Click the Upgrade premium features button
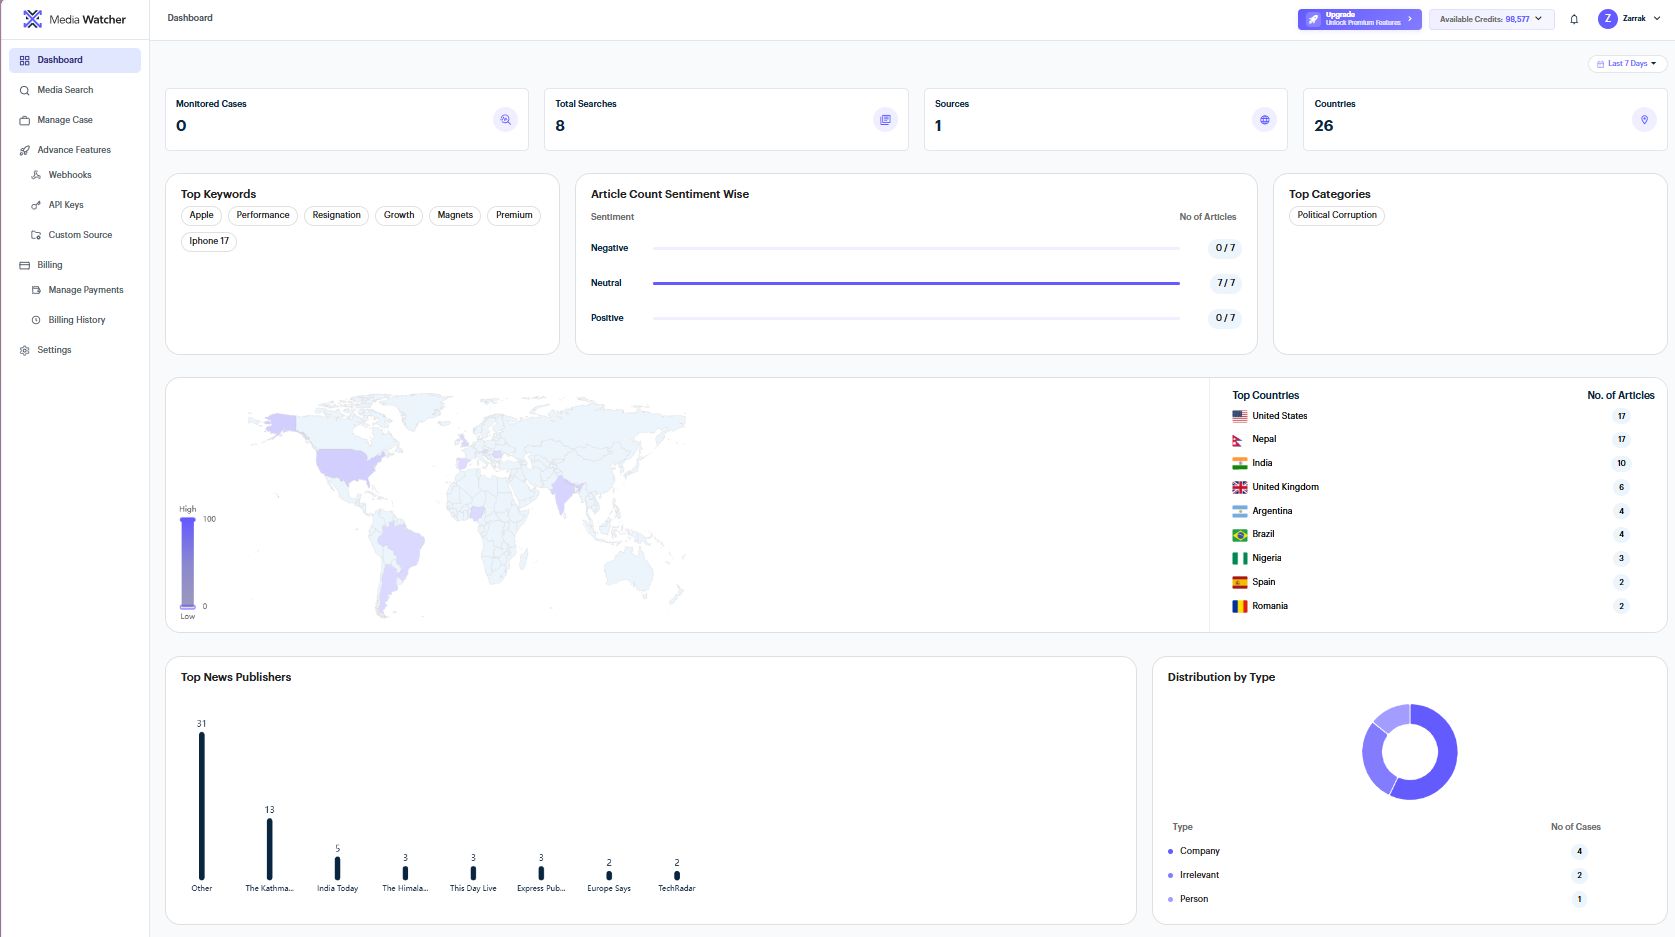Screen dimensions: 1675x937 tap(1358, 19)
